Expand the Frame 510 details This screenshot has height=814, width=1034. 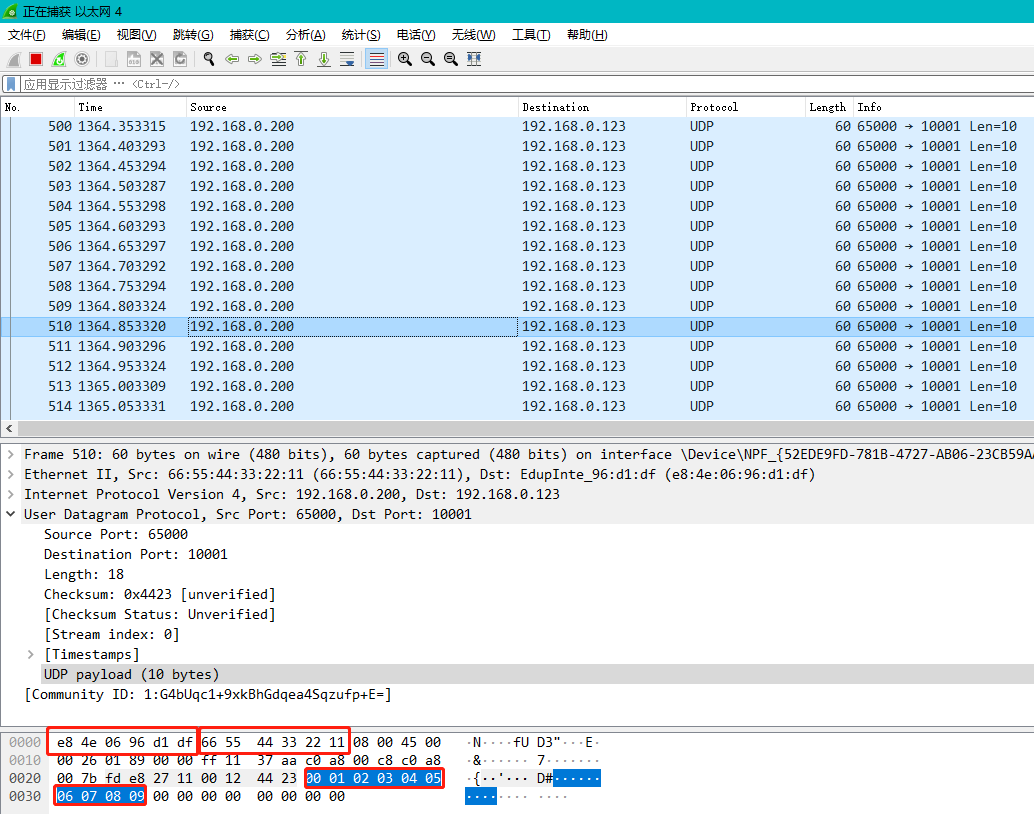(11, 454)
